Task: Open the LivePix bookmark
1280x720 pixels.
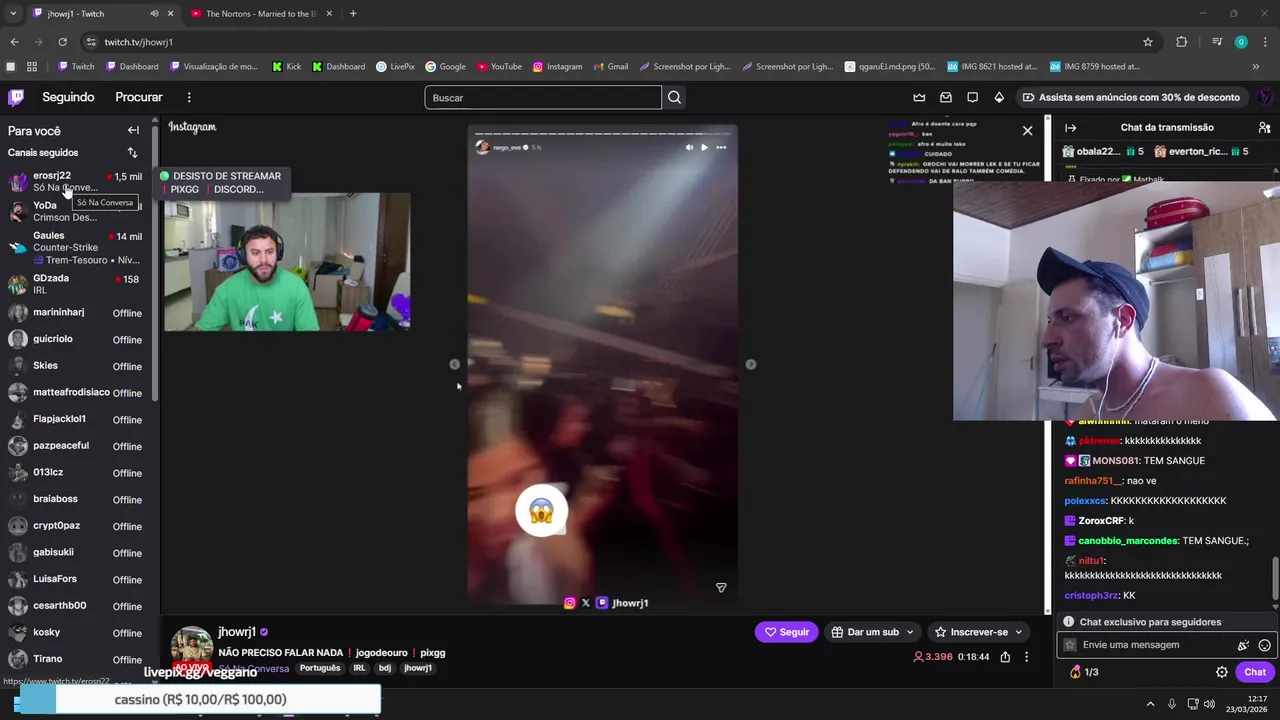Action: coord(395,67)
